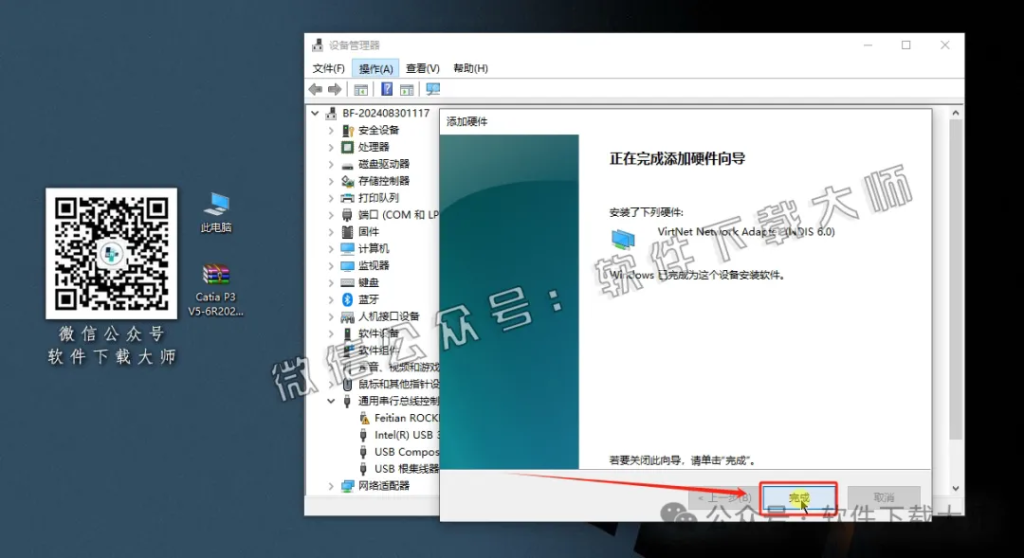Select the Intel(R) USB 3 controller icon
The height and width of the screenshot is (558, 1024).
point(363,435)
